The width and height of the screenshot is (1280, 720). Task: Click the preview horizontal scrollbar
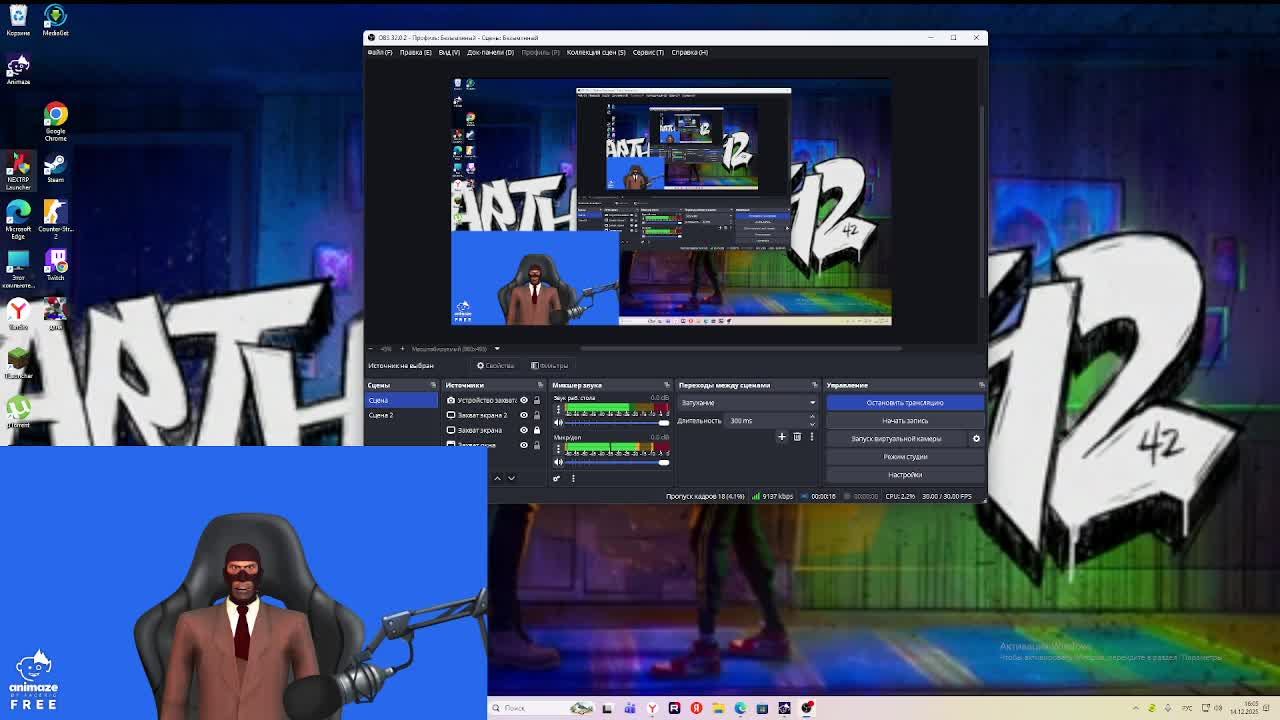[x=740, y=349]
